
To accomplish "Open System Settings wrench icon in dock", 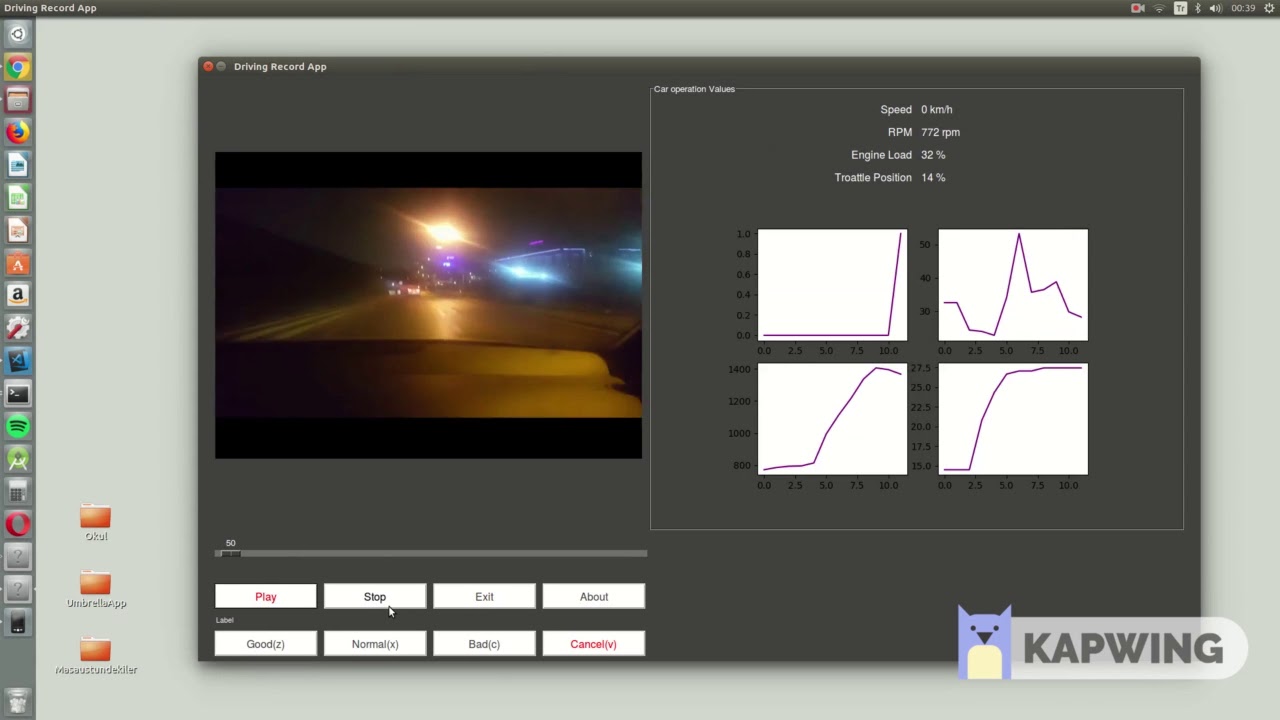I will click(x=17, y=329).
